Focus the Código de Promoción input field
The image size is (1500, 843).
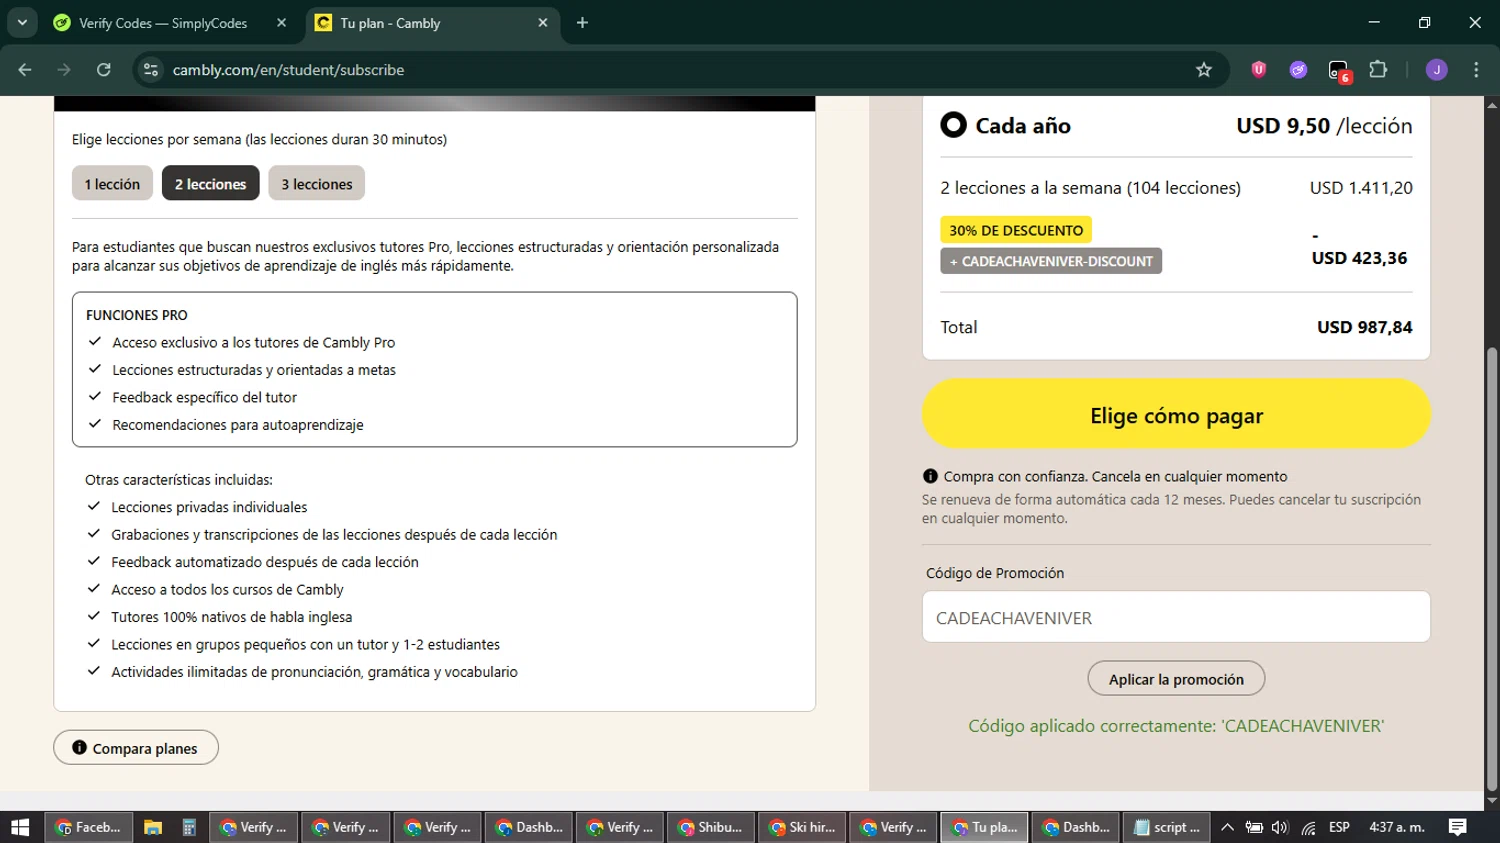[x=1176, y=617]
